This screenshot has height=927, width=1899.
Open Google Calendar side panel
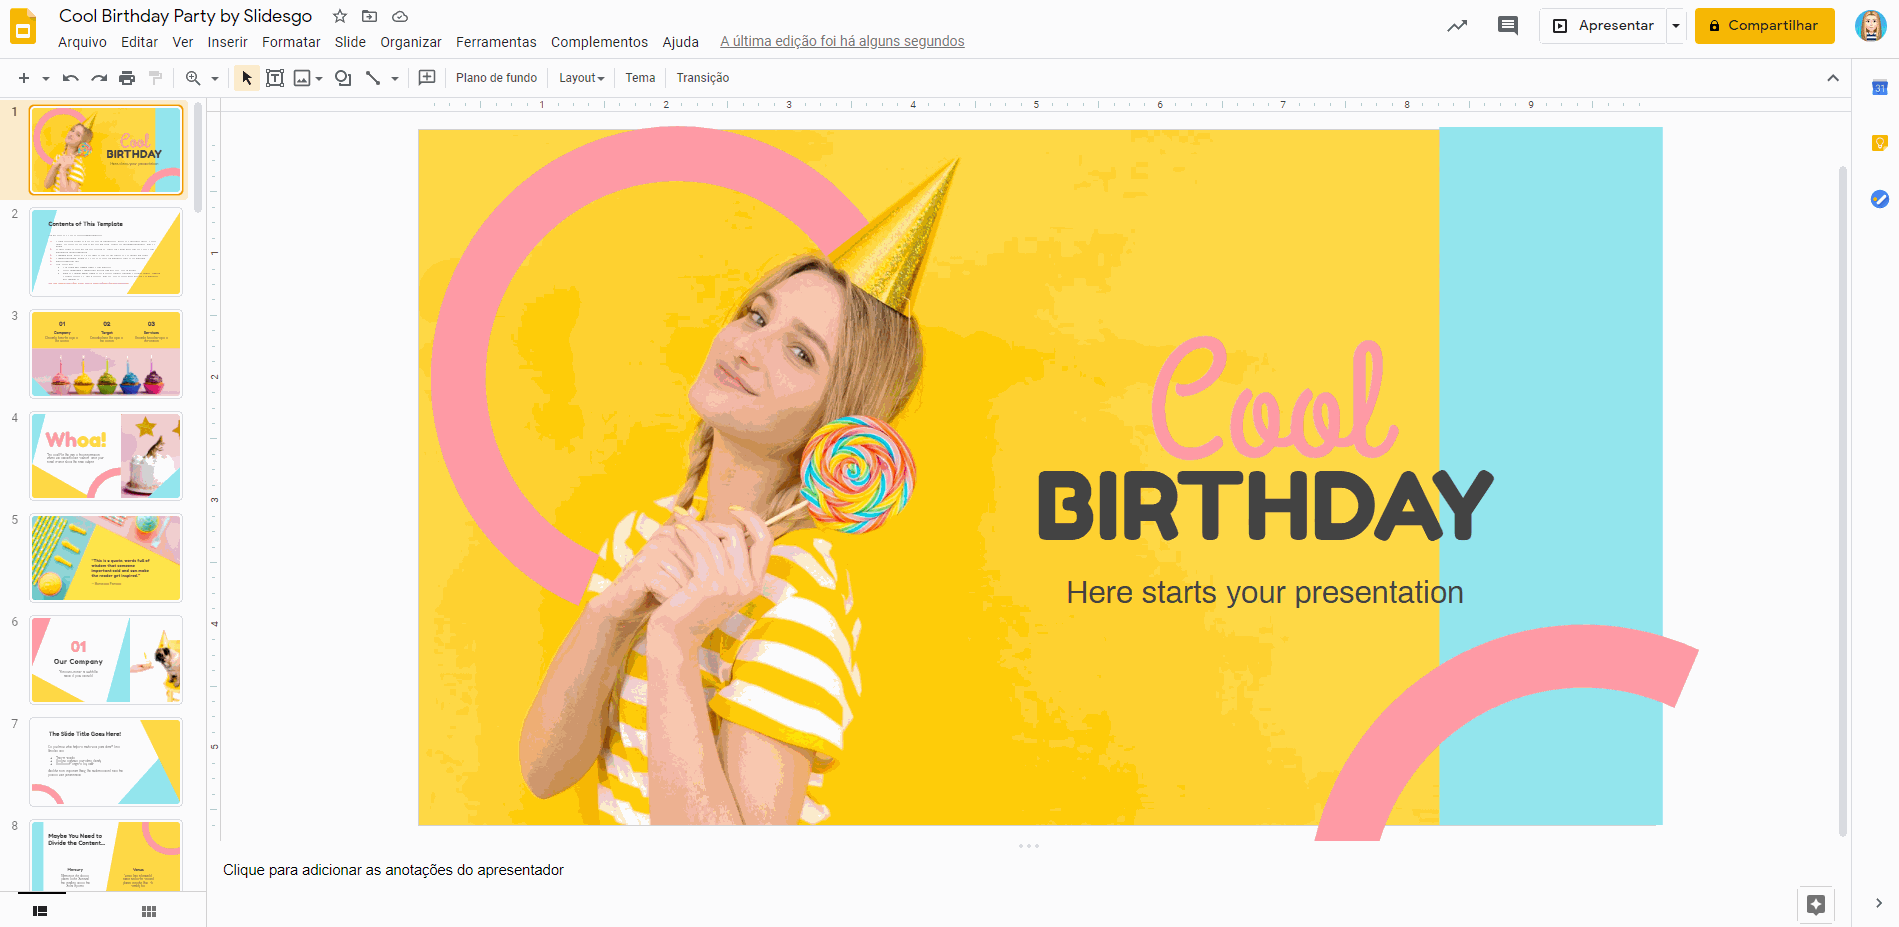coord(1880,88)
